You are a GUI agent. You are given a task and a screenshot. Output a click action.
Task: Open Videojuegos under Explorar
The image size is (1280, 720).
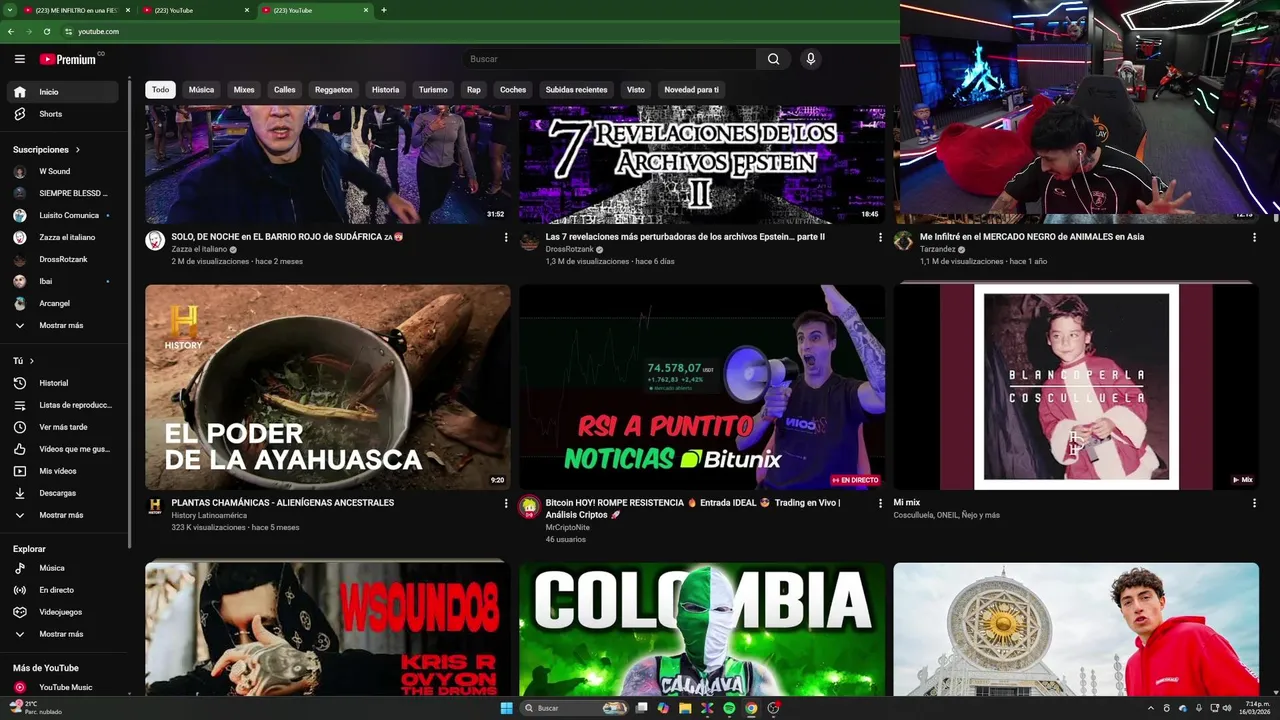tap(62, 612)
